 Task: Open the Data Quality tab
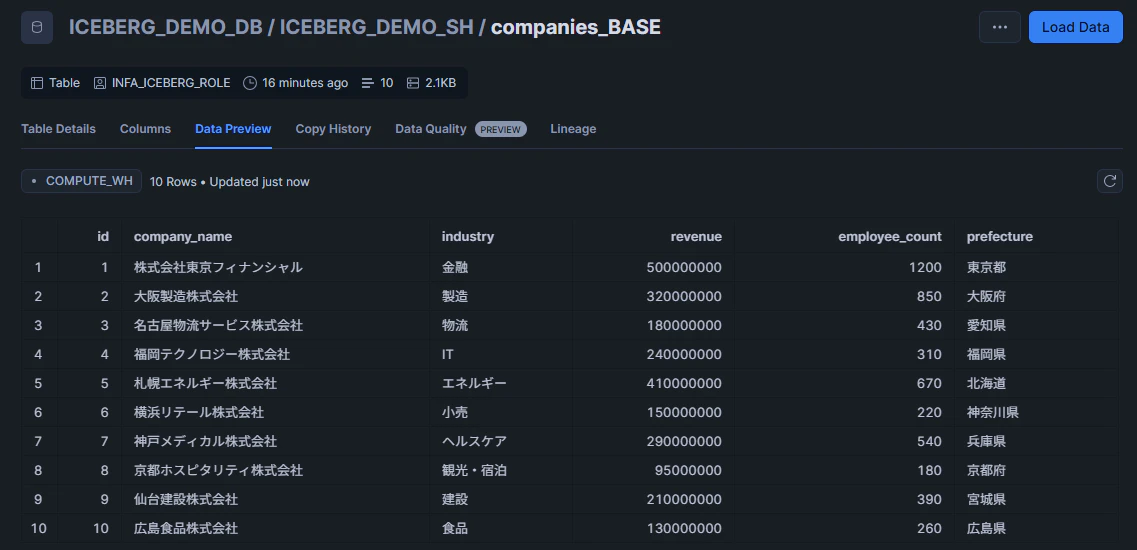click(431, 128)
